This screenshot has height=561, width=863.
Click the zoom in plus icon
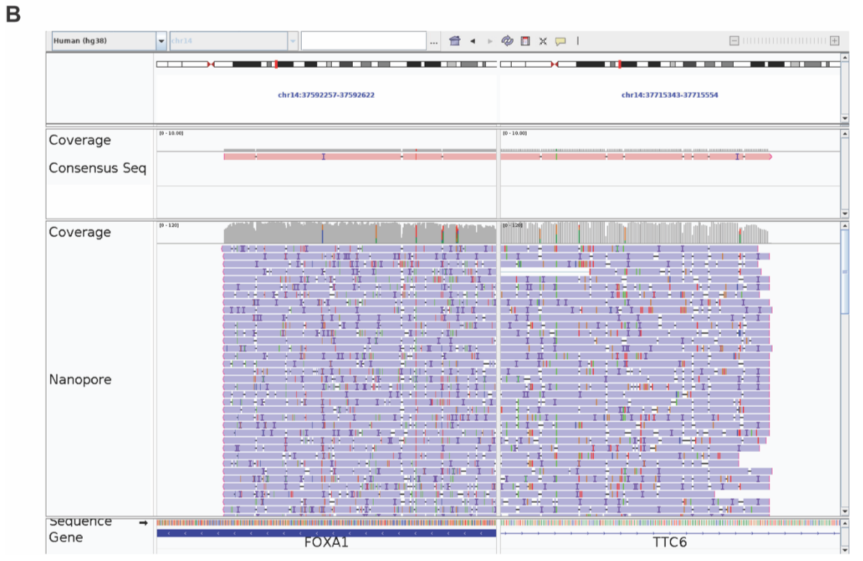click(x=834, y=41)
